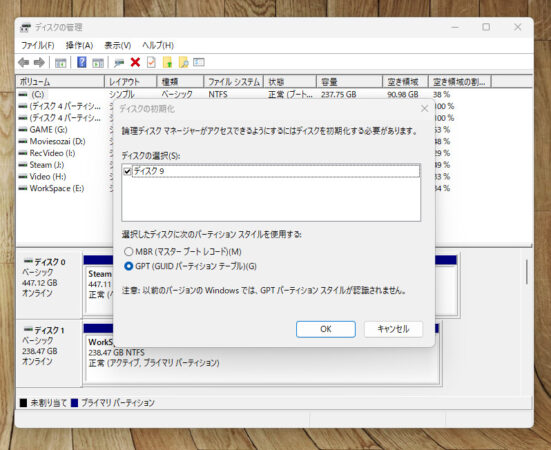The height and width of the screenshot is (450, 551).
Task: Click the Steam partition block on Disk 0
Action: (99, 290)
